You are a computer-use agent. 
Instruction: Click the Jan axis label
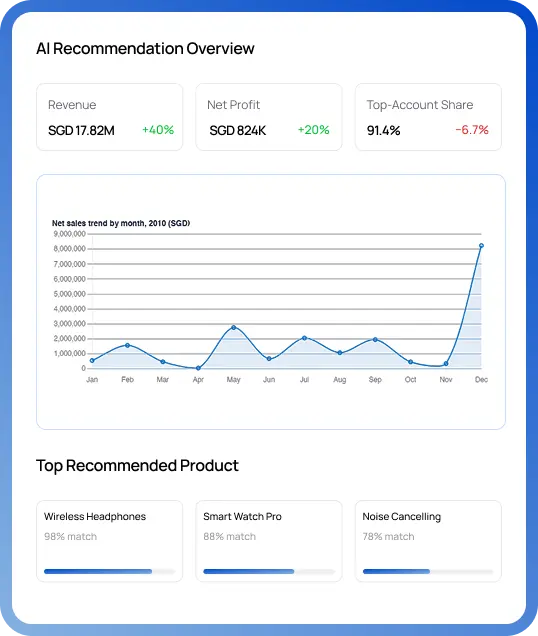click(92, 380)
